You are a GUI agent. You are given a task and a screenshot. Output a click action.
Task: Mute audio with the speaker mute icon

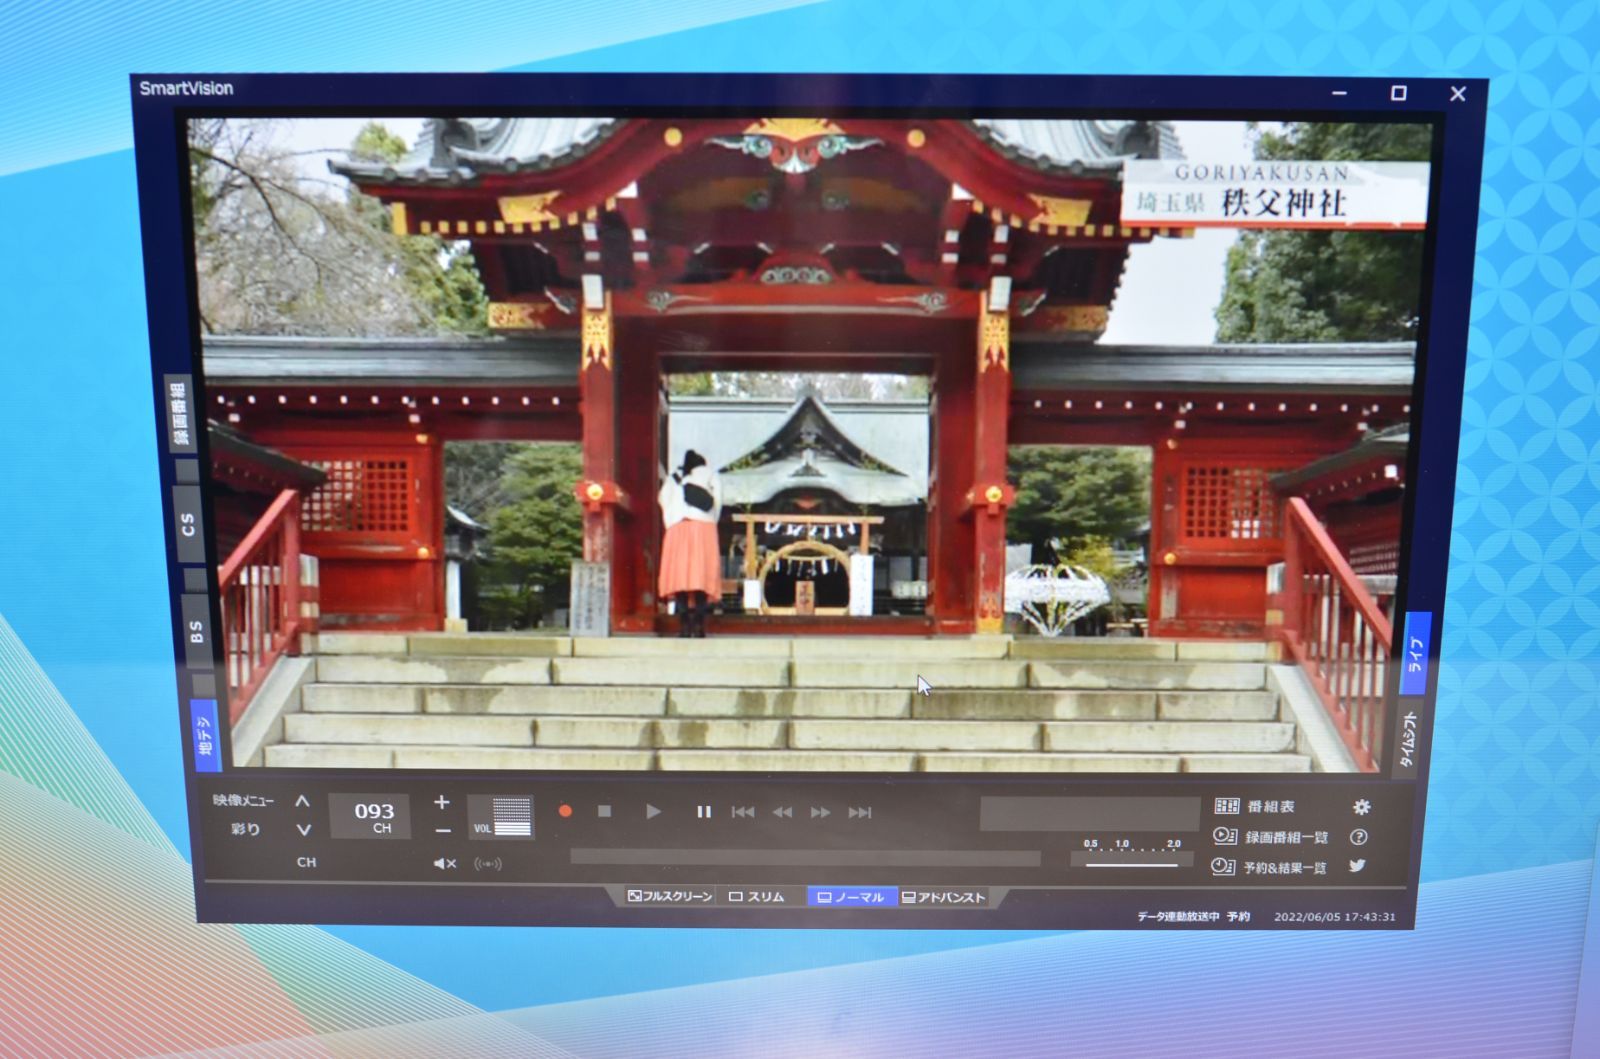point(444,863)
